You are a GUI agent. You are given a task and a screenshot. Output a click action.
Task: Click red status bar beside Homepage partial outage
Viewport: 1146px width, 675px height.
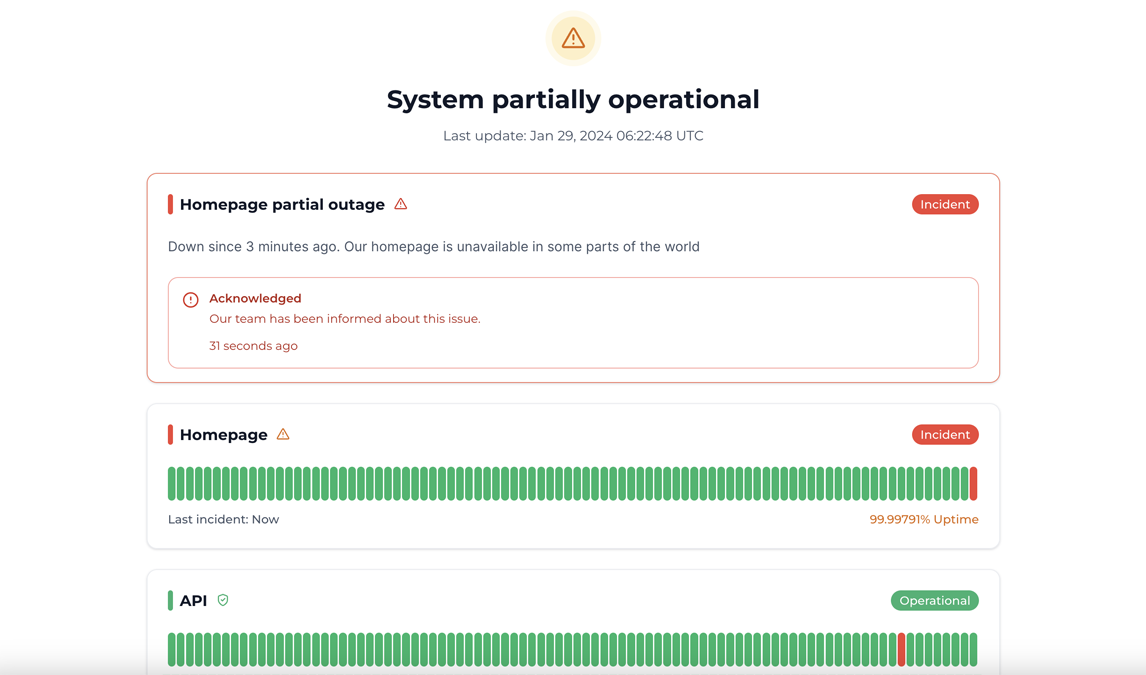click(x=170, y=204)
